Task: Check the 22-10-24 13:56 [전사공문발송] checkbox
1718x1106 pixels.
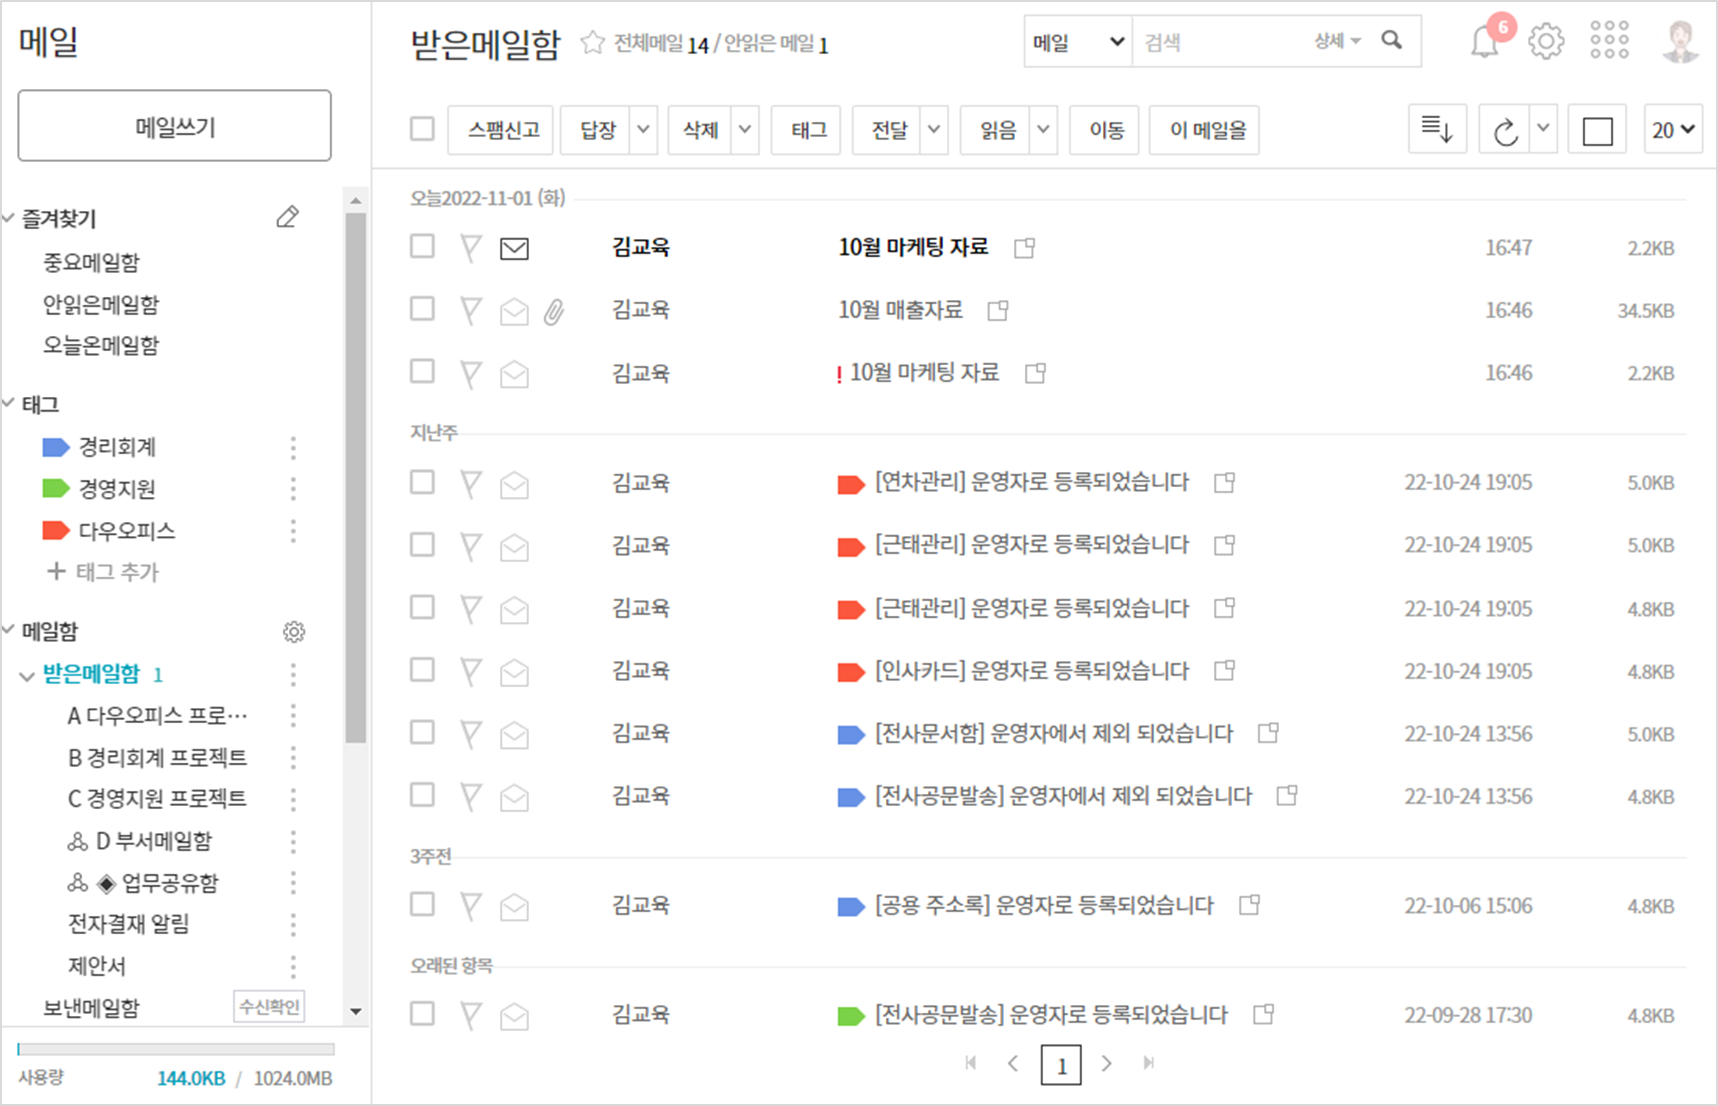Action: click(422, 795)
